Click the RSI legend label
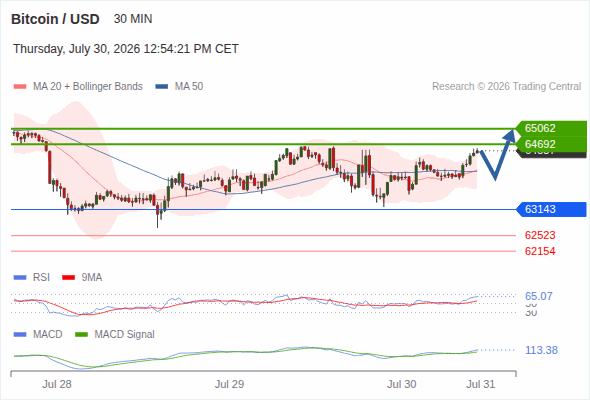 [41, 278]
